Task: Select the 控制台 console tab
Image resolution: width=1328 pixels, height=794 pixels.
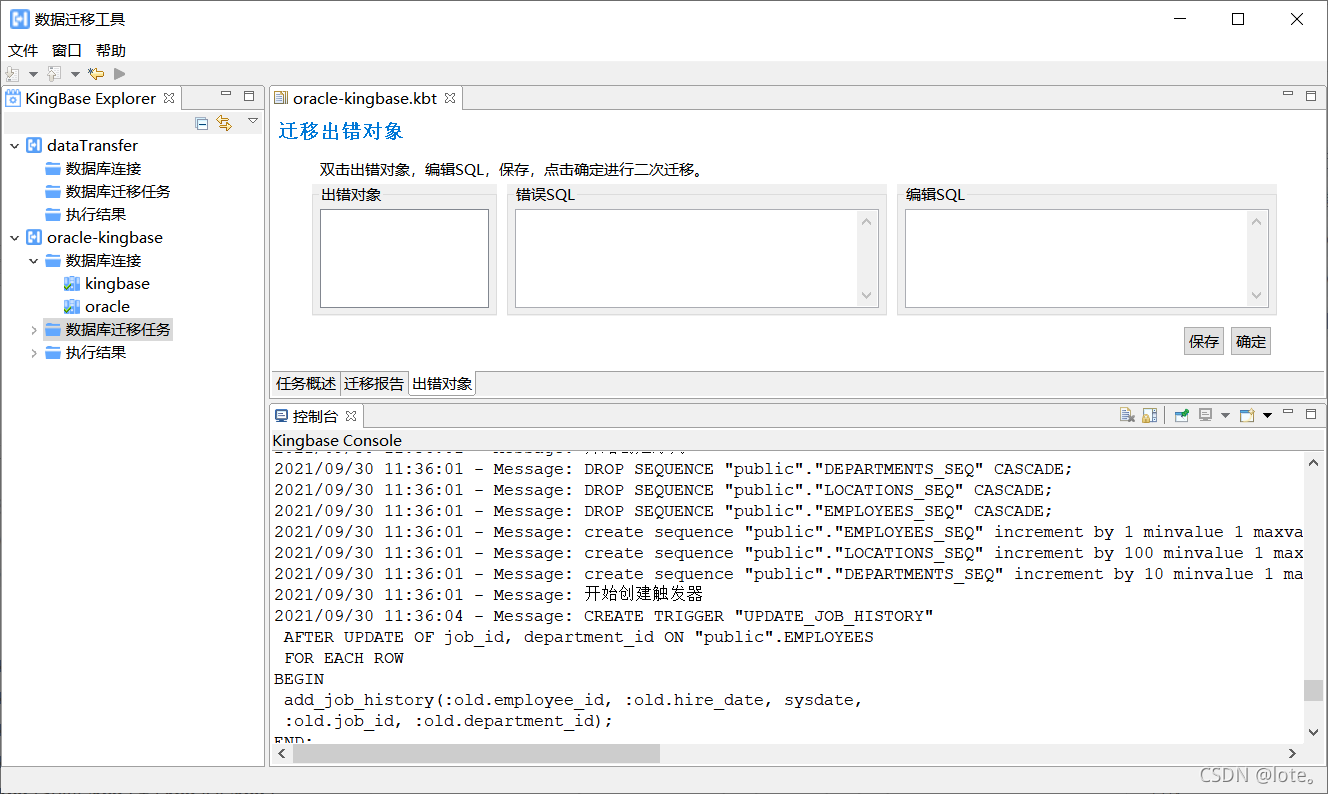Action: [x=315, y=416]
